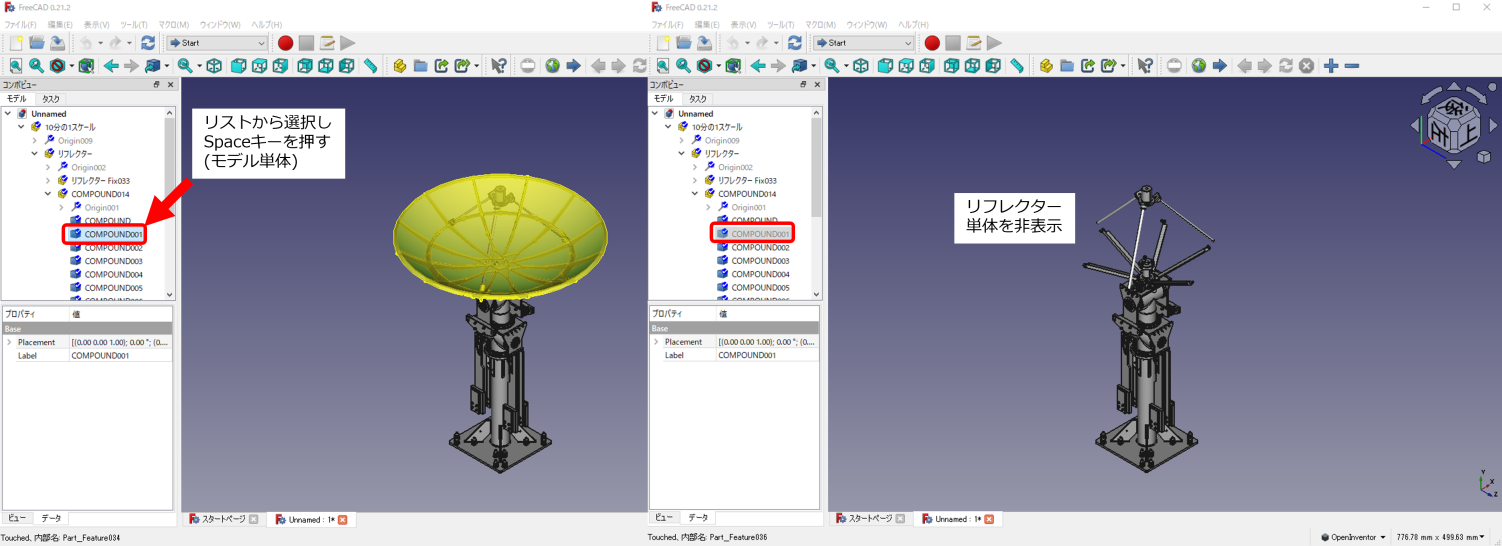Open the new document icon in right window
This screenshot has height=546, width=1502.
point(662,43)
